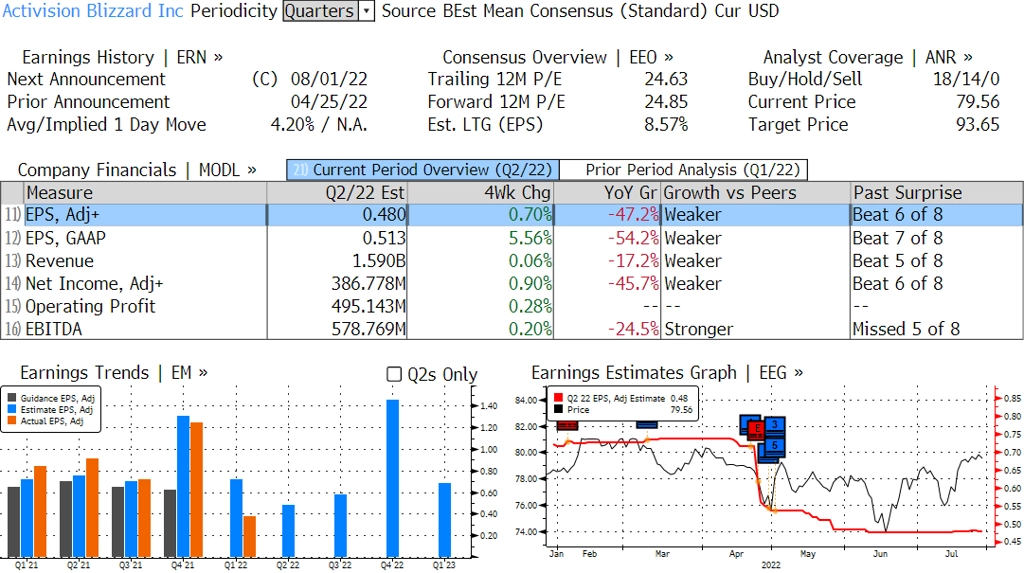Image resolution: width=1024 pixels, height=573 pixels.
Task: Click Avg/Implied 1 Day Move value
Action: [x=319, y=125]
